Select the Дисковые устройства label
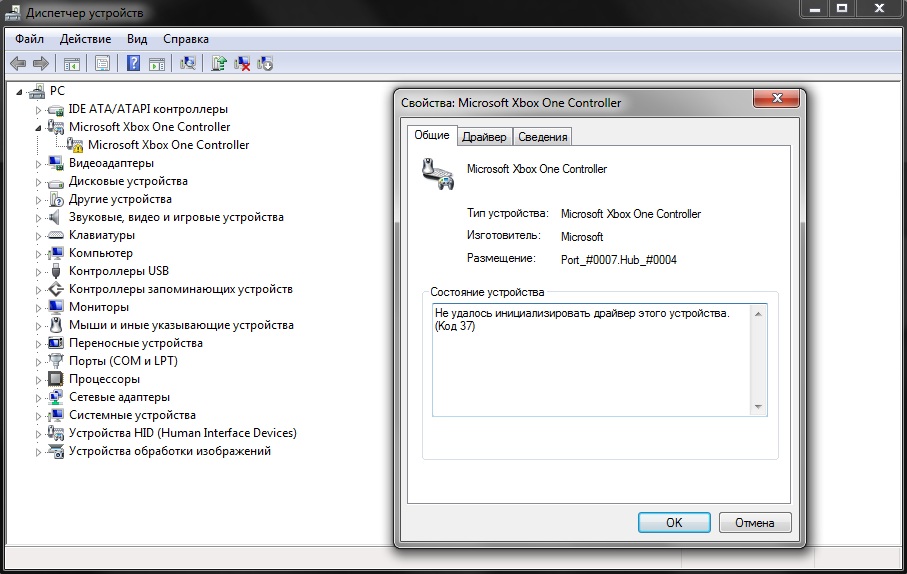 click(x=128, y=181)
